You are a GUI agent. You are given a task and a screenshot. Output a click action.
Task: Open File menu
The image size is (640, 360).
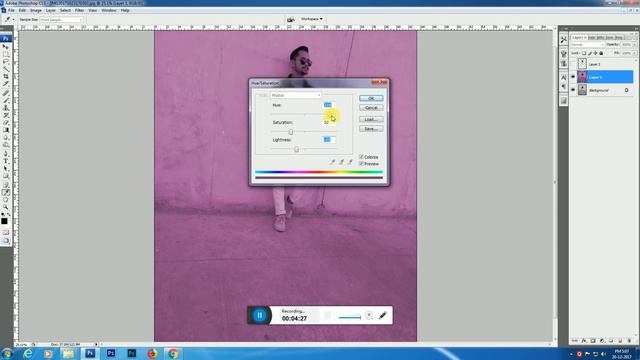click(11, 10)
